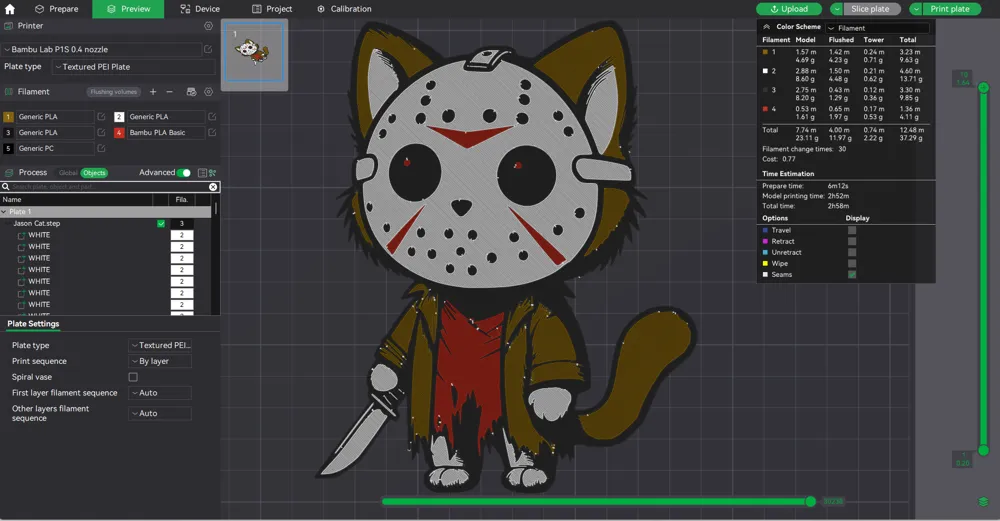Go to the Home screen icon
Viewport: 1000px width, 521px height.
(10, 9)
